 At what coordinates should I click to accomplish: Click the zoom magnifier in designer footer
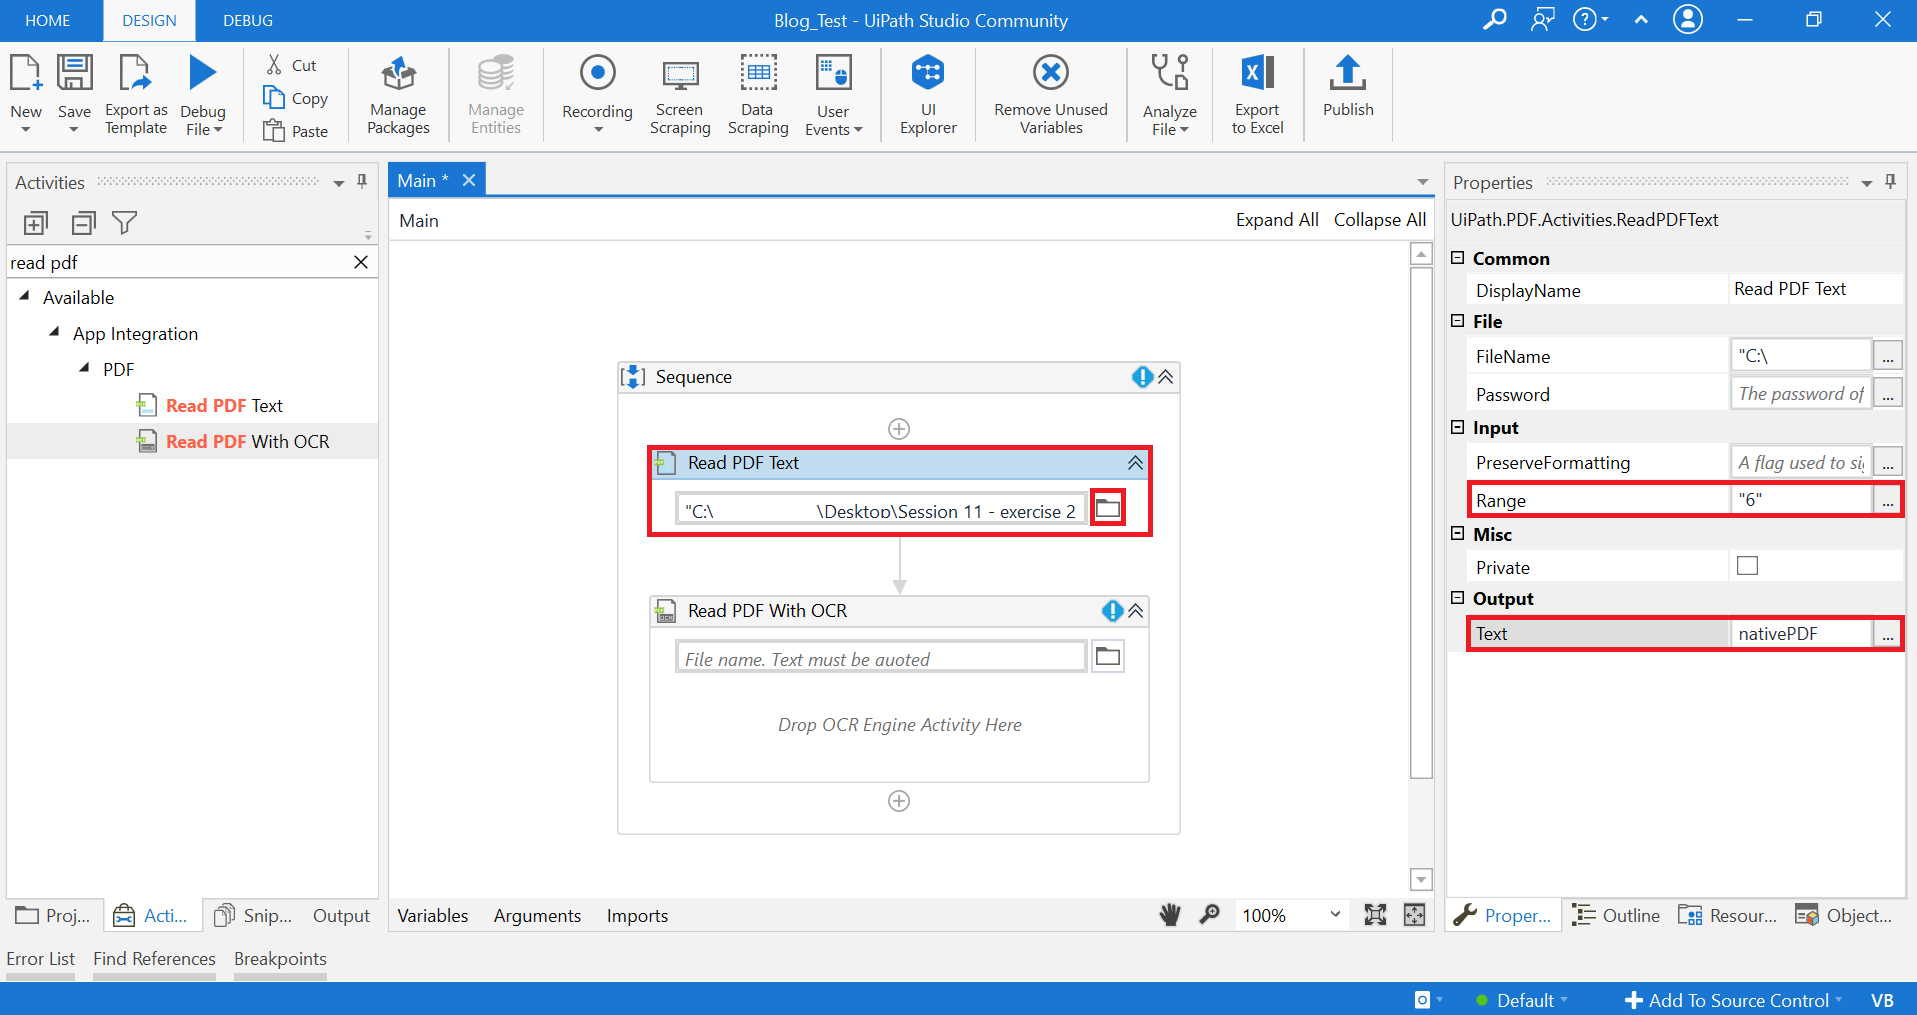[1209, 914]
